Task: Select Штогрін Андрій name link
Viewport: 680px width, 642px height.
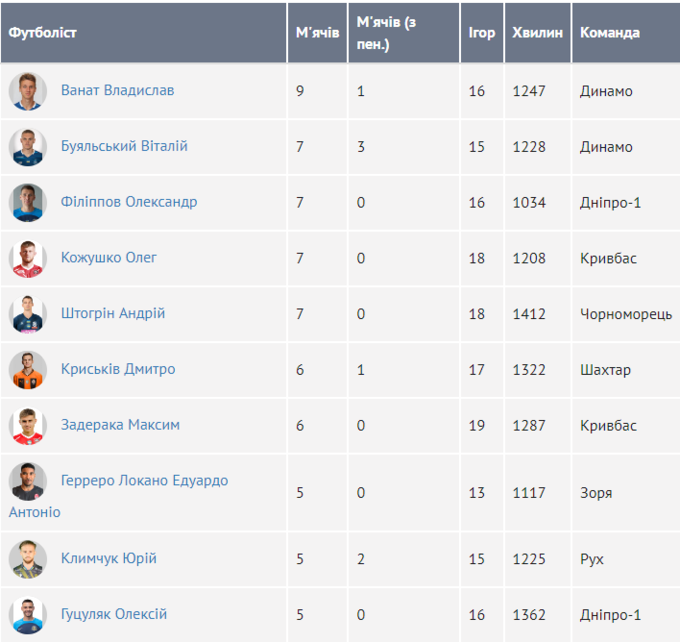Action: tap(113, 314)
